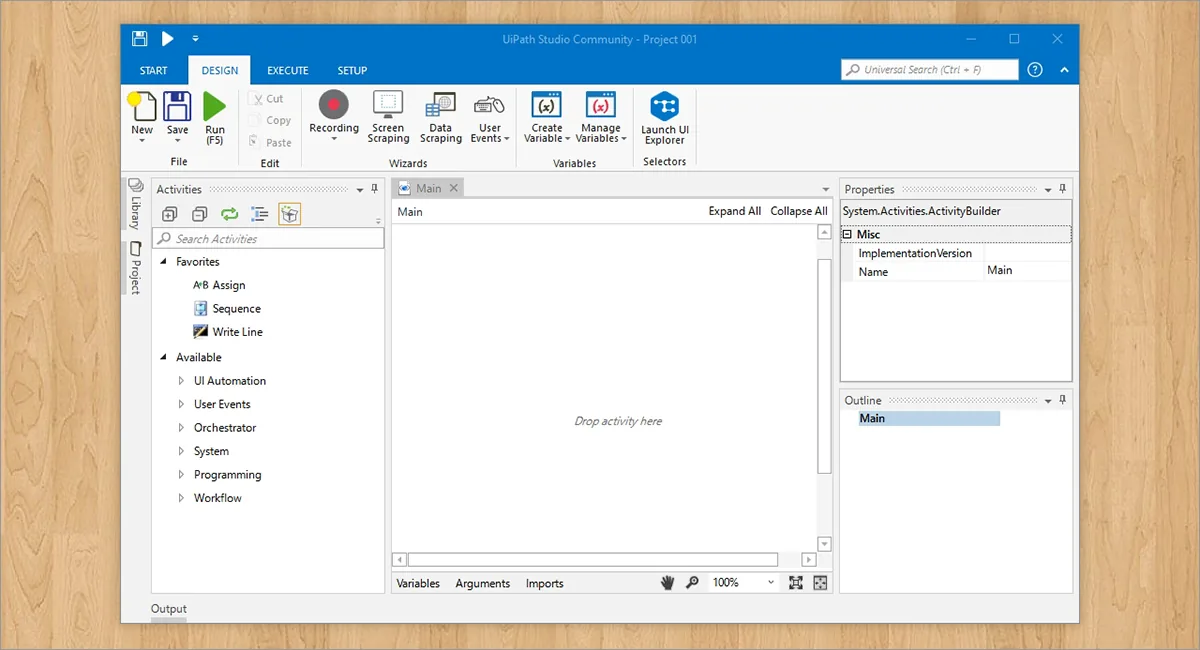1200x650 pixels.
Task: Select the pan hand tool in designer footer
Action: (x=668, y=583)
